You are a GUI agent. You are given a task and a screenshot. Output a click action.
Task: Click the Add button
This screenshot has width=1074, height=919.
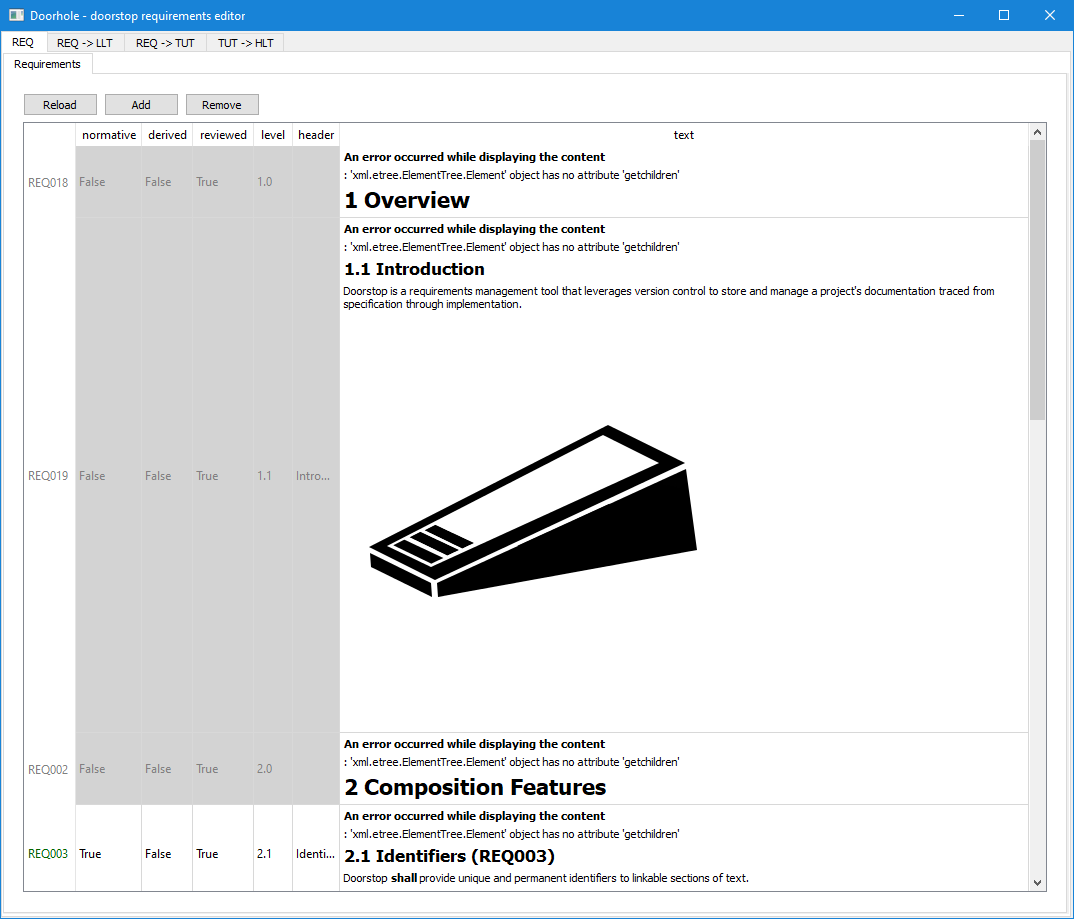140,104
